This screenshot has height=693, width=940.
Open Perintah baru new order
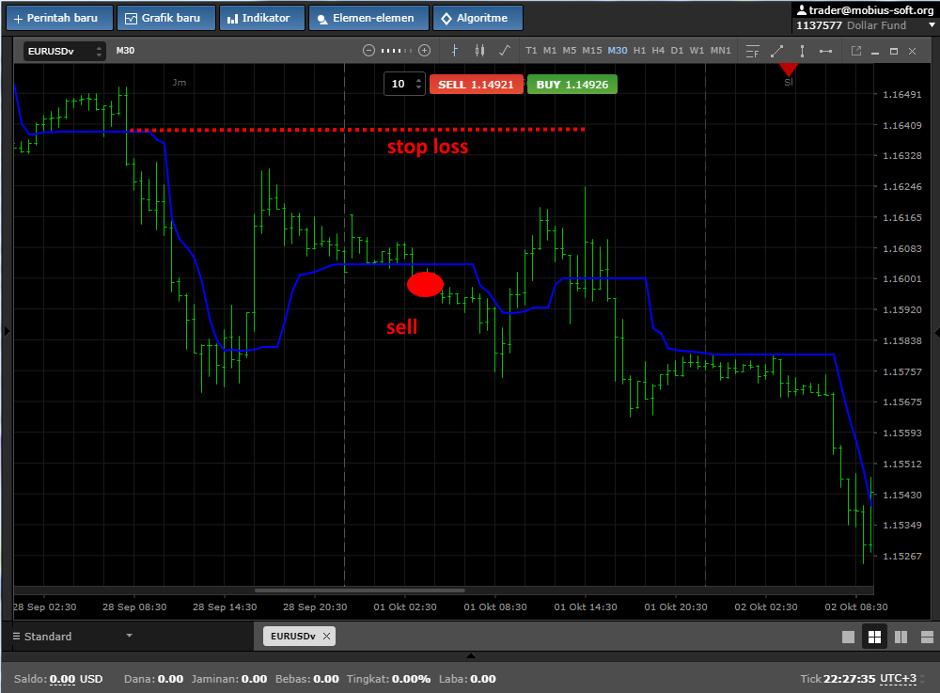click(x=59, y=18)
